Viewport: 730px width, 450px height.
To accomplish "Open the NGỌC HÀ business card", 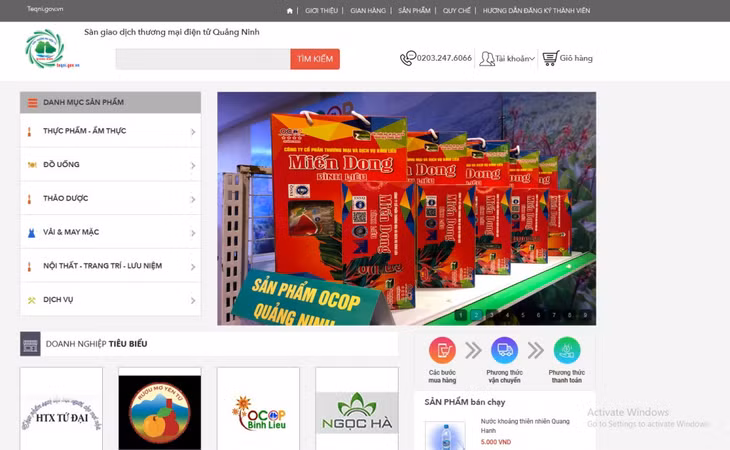I will point(357,409).
